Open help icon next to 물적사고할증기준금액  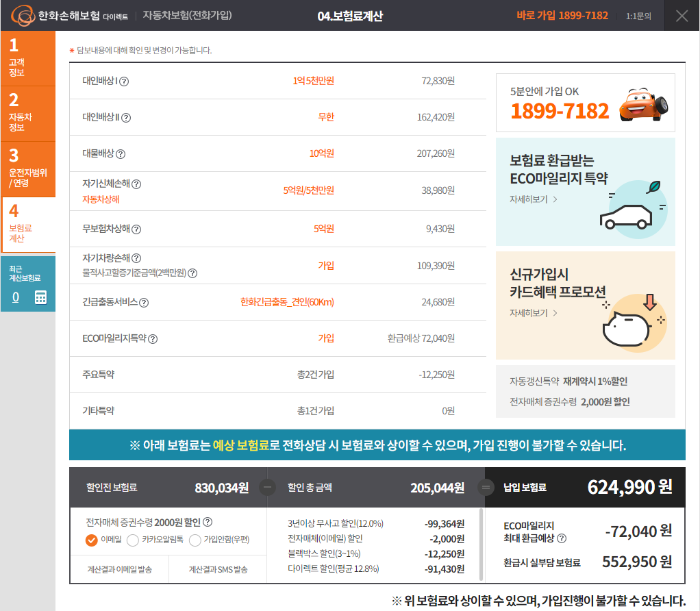(192, 273)
